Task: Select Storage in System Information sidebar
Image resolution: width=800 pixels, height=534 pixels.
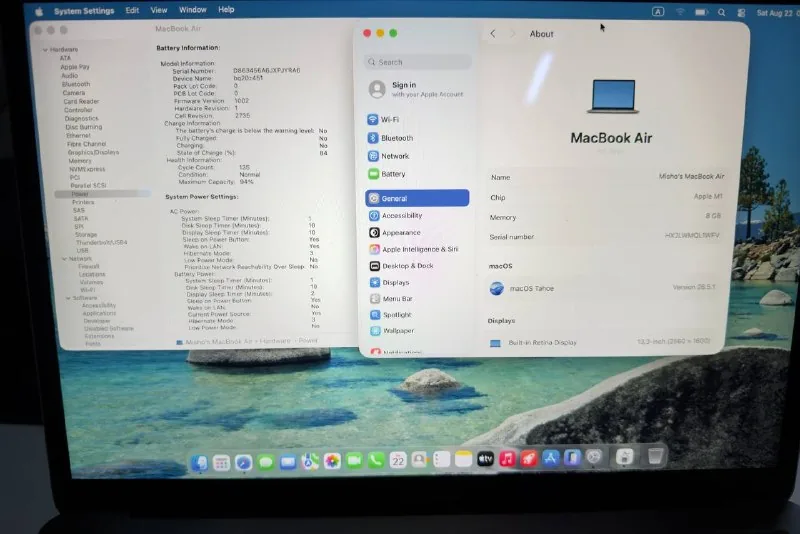Action: [x=86, y=235]
